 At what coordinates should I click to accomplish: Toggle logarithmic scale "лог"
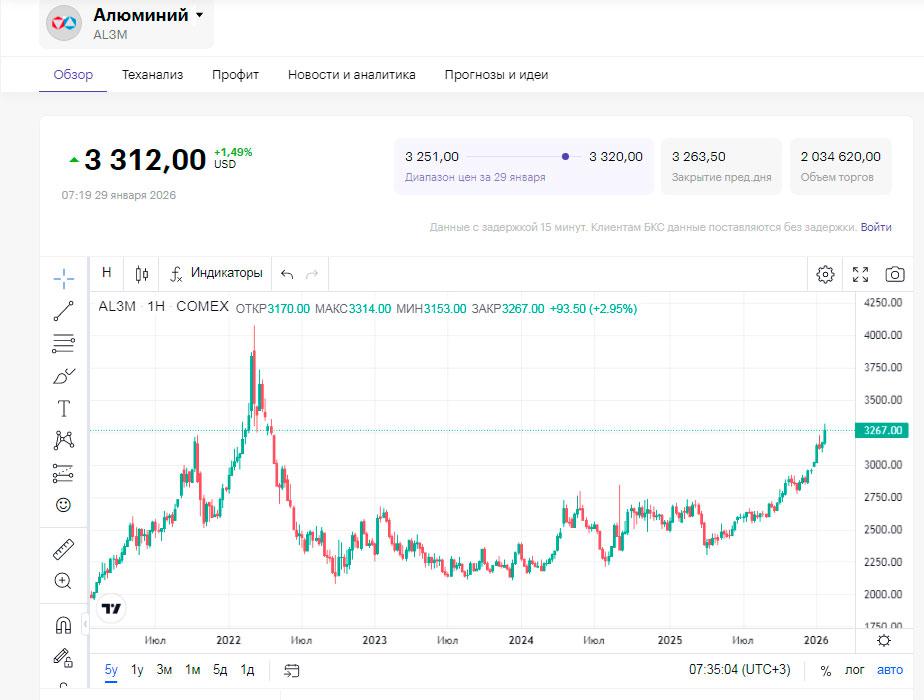point(854,670)
